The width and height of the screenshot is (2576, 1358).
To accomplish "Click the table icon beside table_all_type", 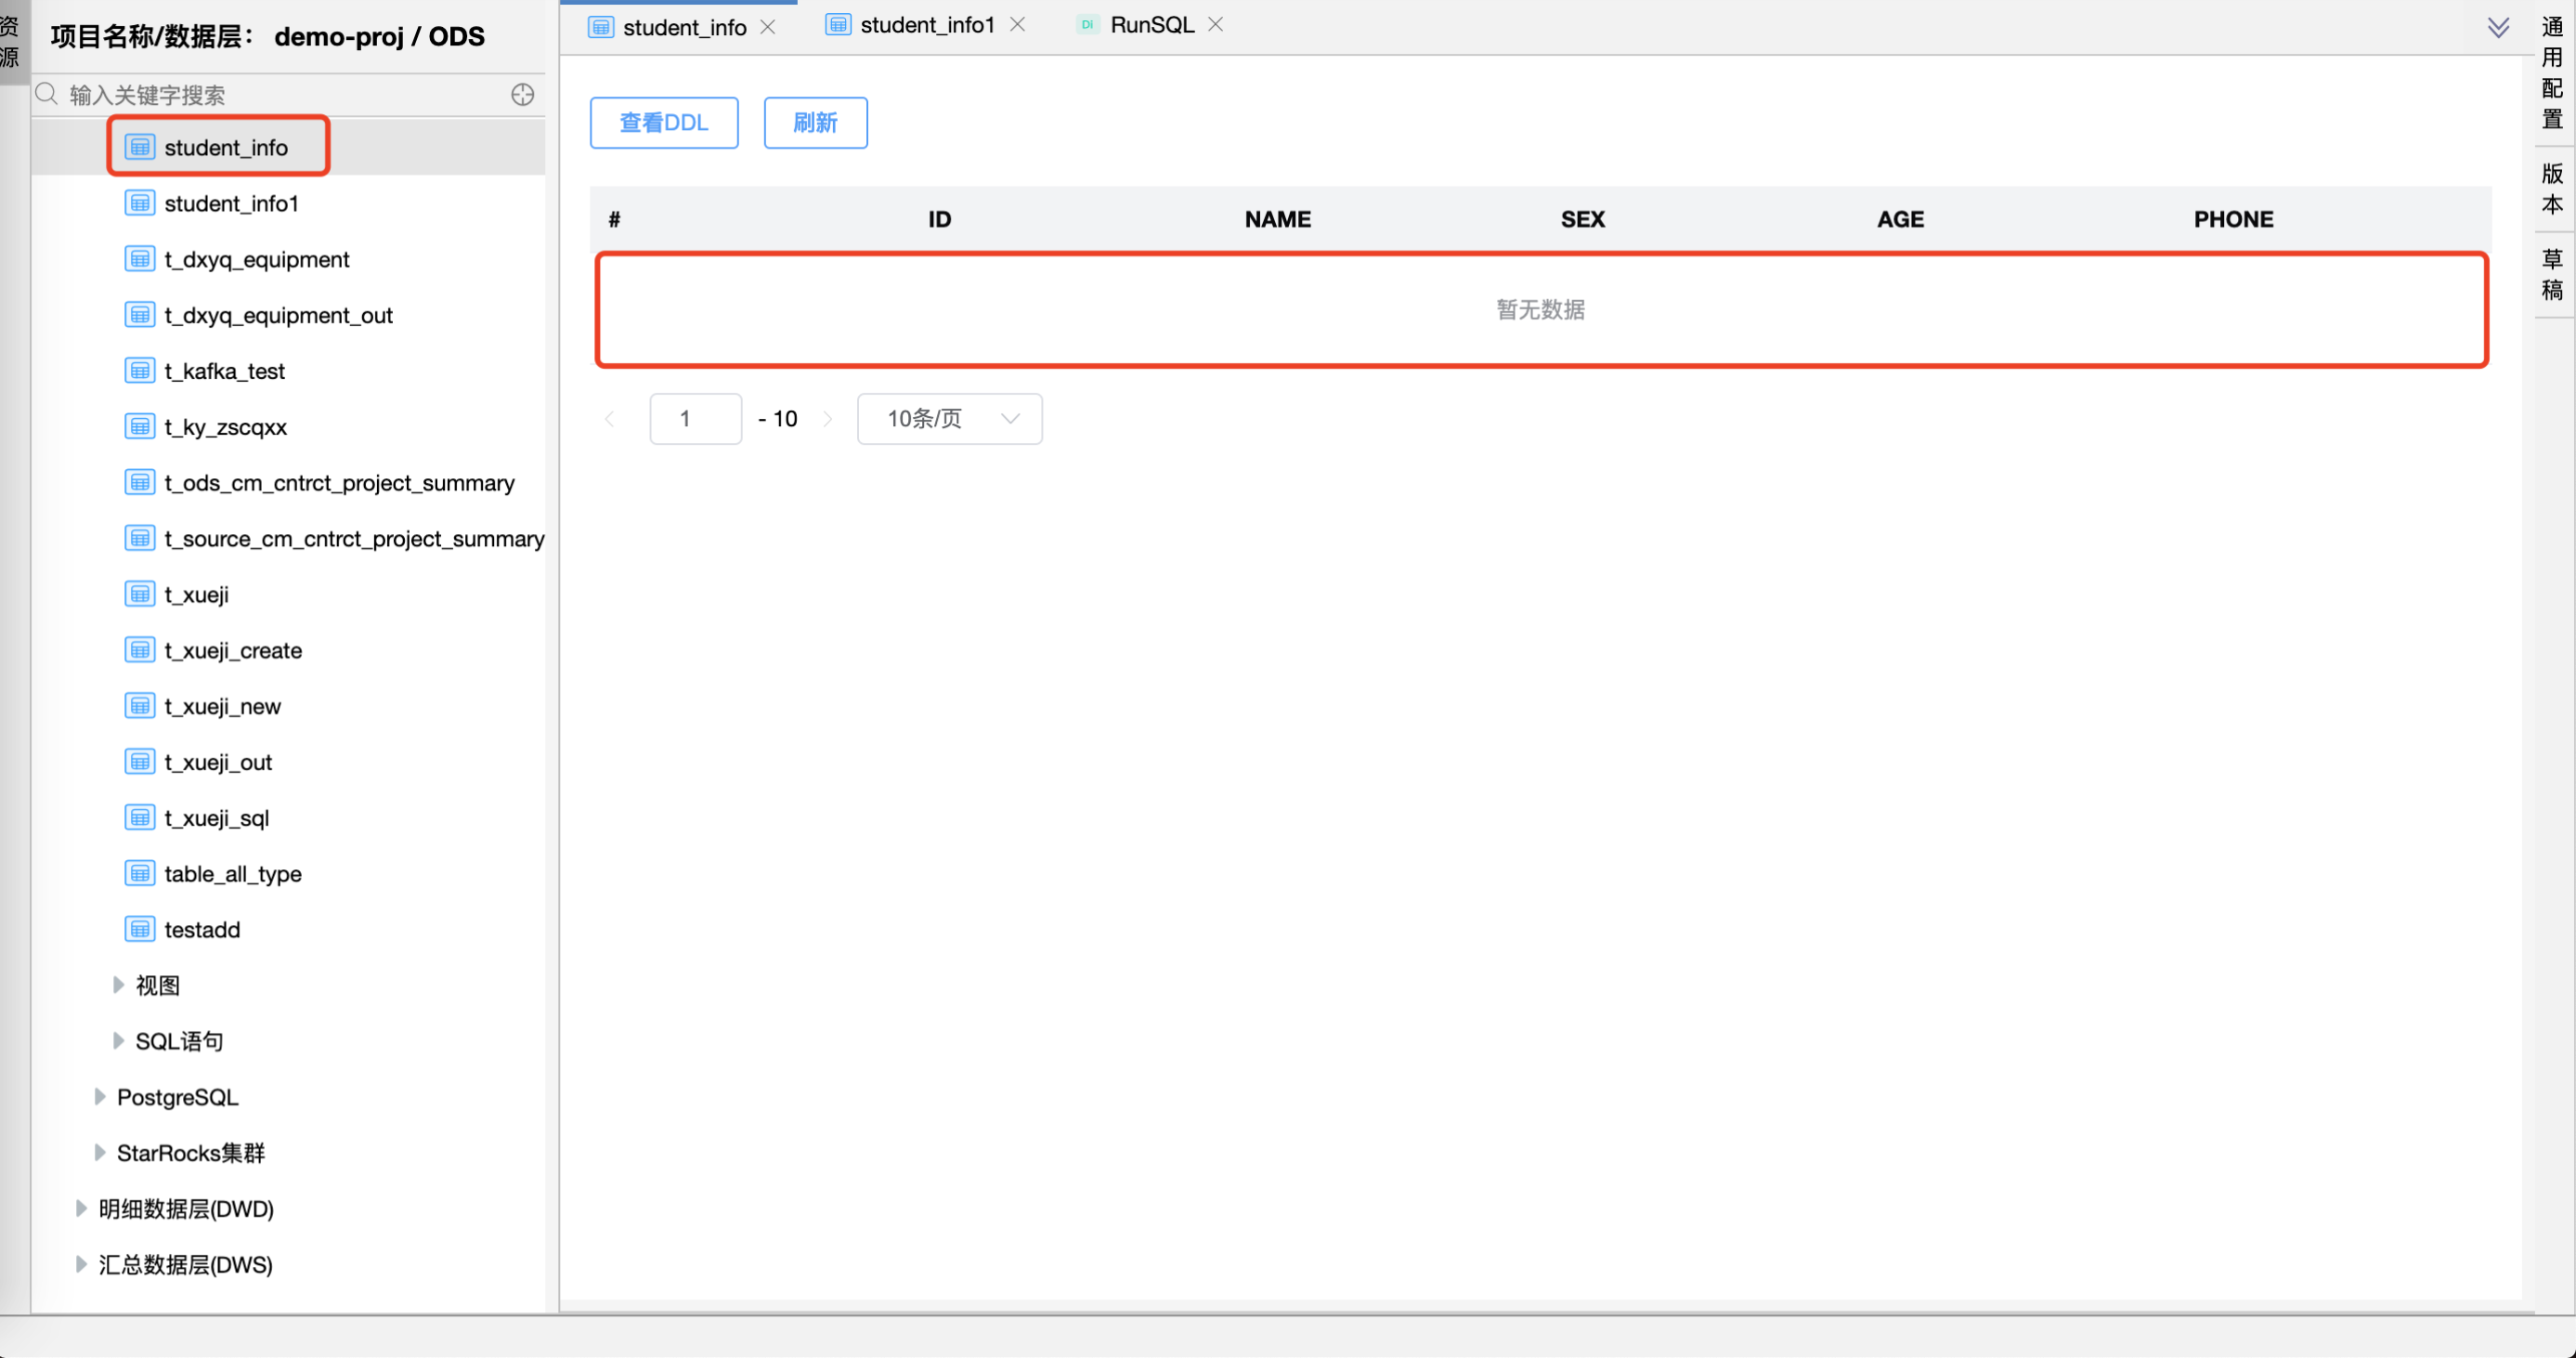I will [x=139, y=872].
